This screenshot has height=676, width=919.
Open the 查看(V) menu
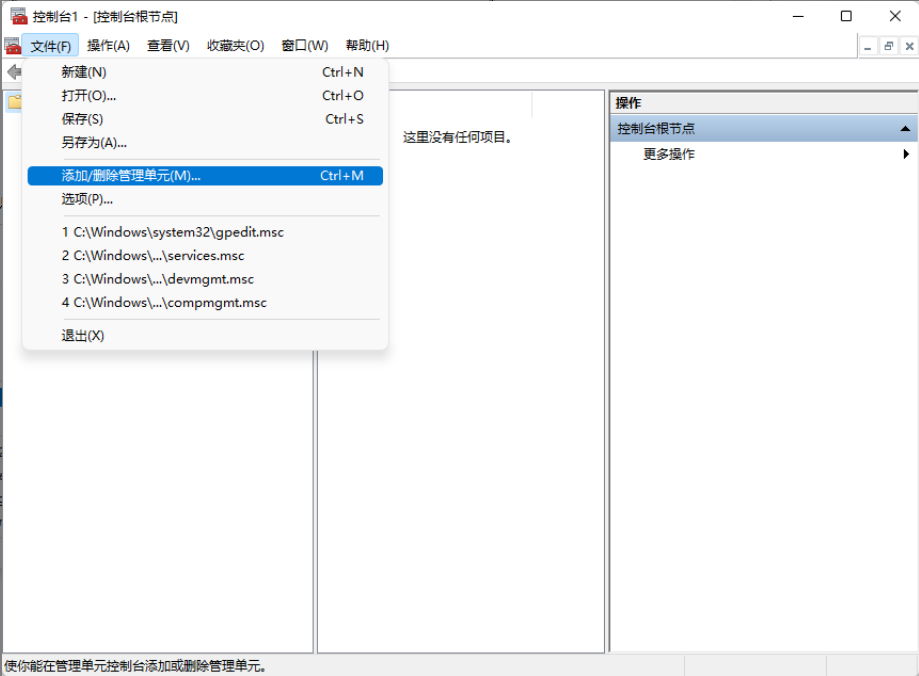click(168, 46)
